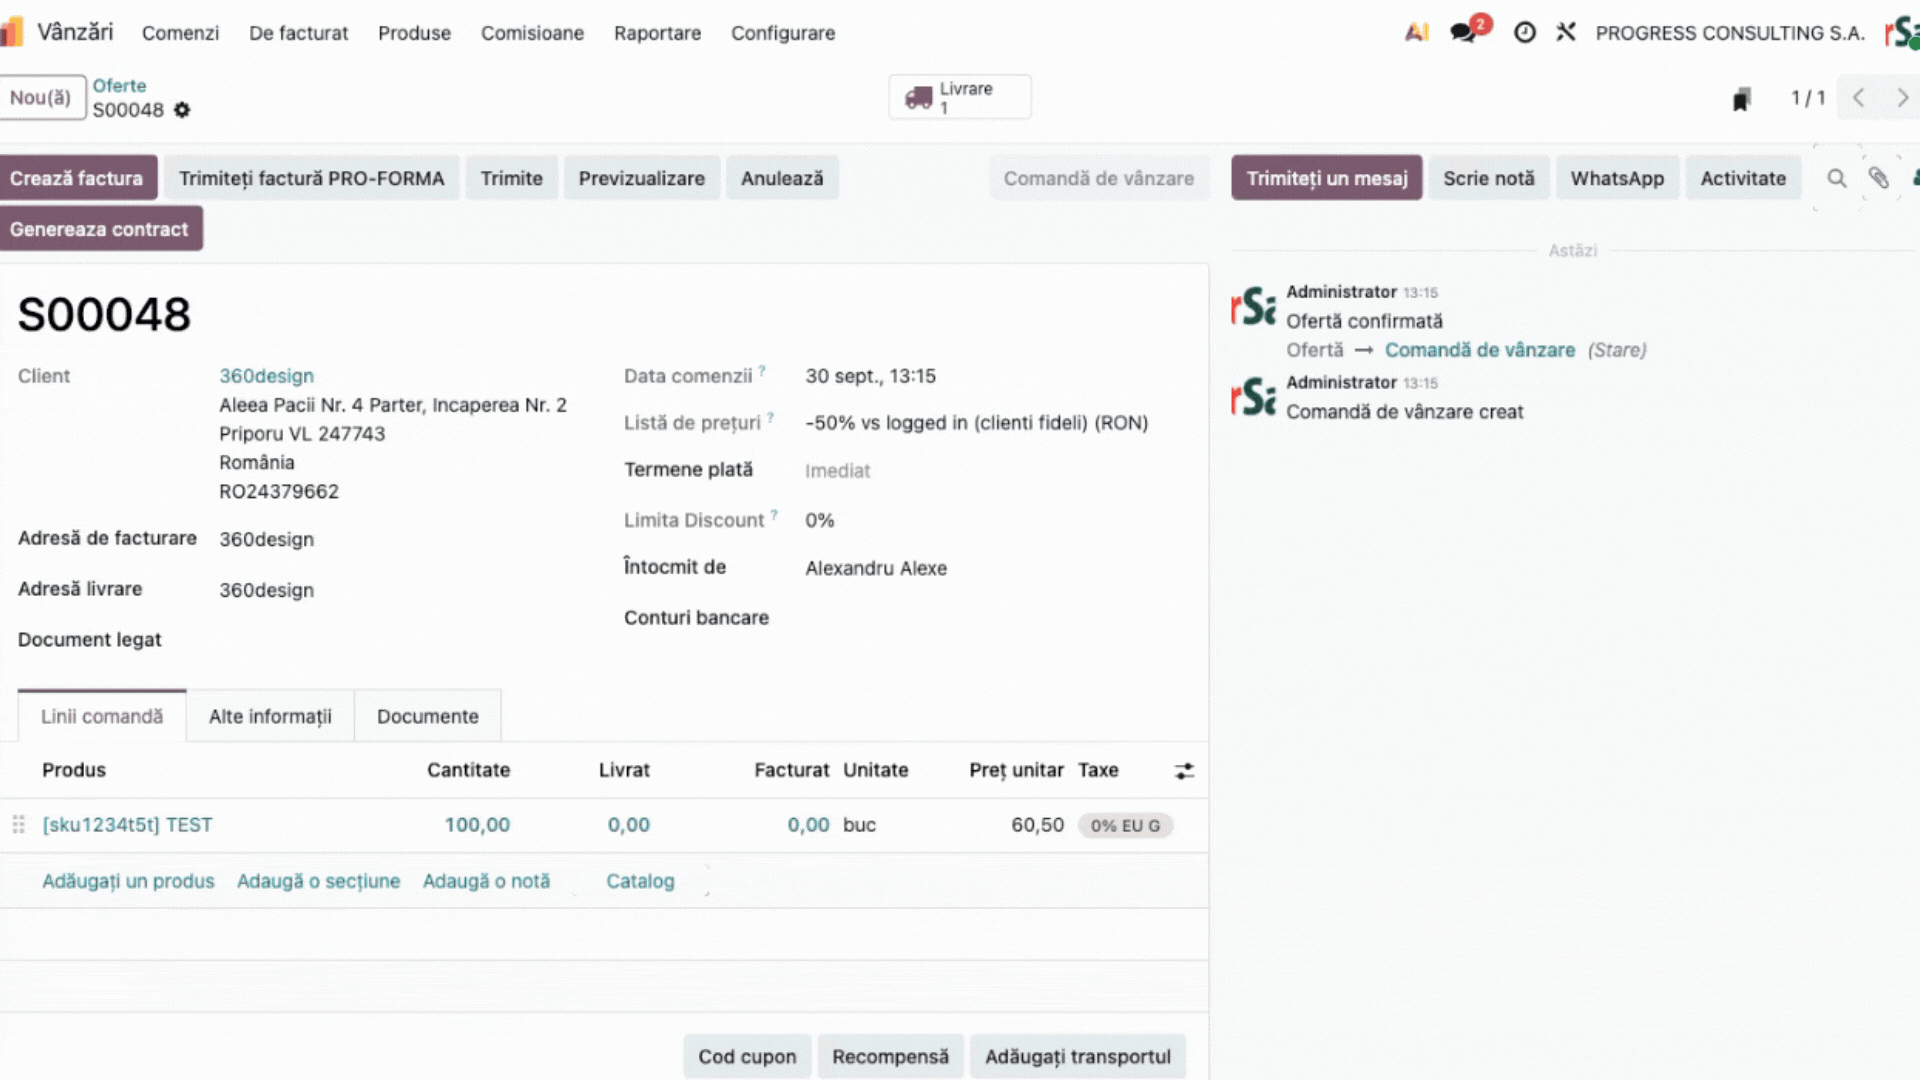Grab the drag handle of TEST line
The image size is (1920, 1080).
18,825
